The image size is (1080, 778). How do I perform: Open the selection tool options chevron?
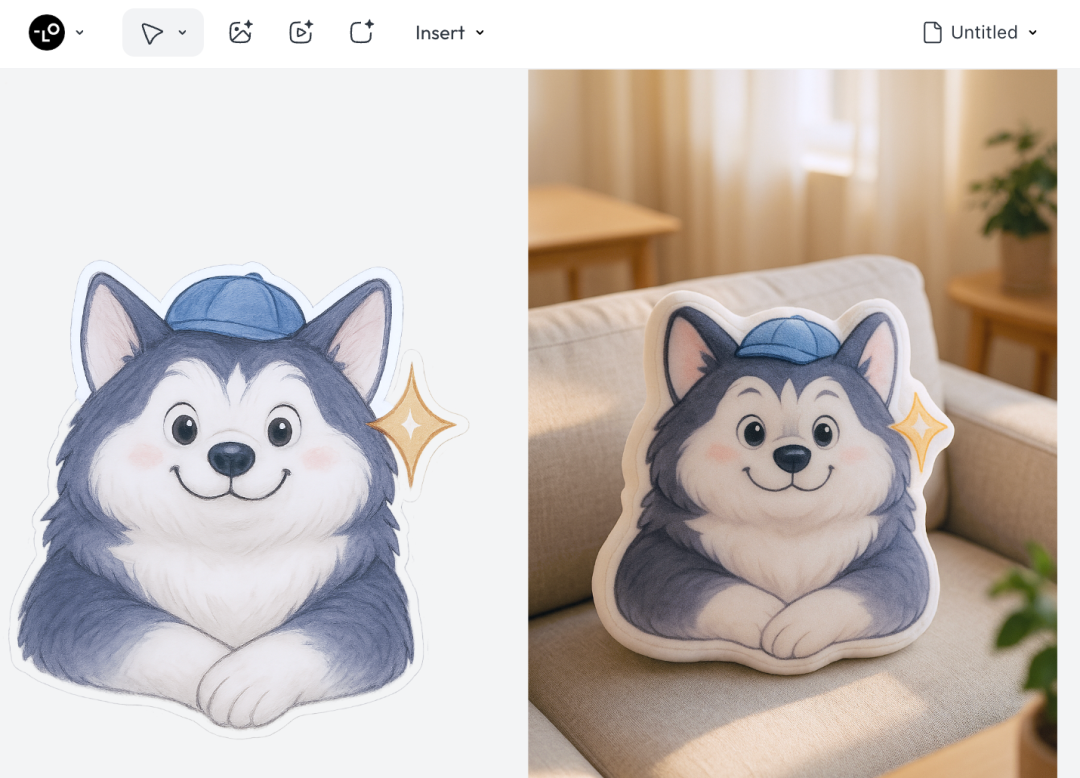(183, 32)
